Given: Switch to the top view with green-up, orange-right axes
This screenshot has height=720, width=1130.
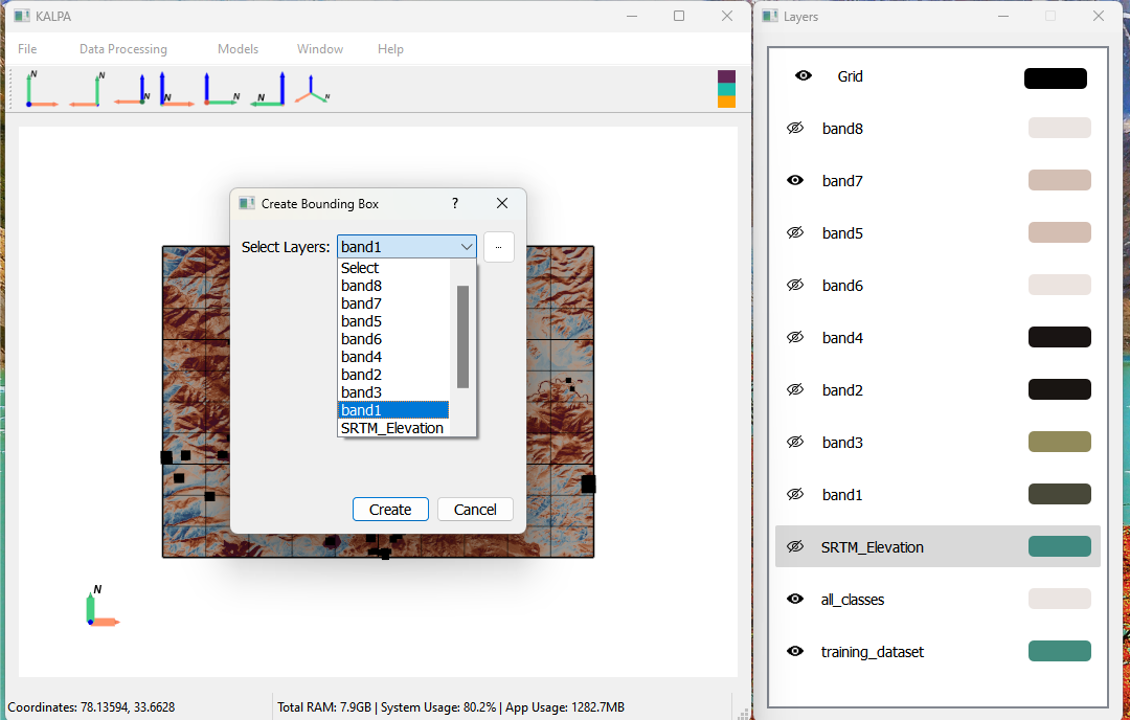Looking at the screenshot, I should pyautogui.click(x=42, y=89).
